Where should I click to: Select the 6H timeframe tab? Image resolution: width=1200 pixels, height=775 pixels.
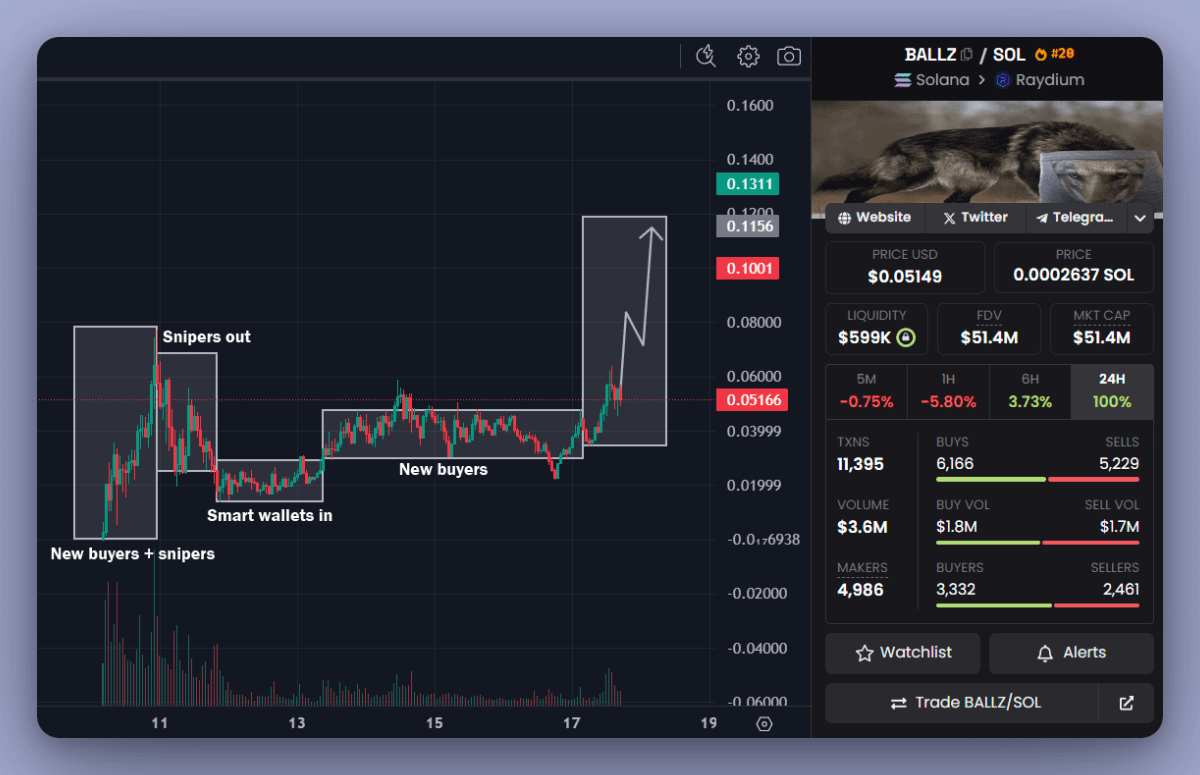[1030, 391]
